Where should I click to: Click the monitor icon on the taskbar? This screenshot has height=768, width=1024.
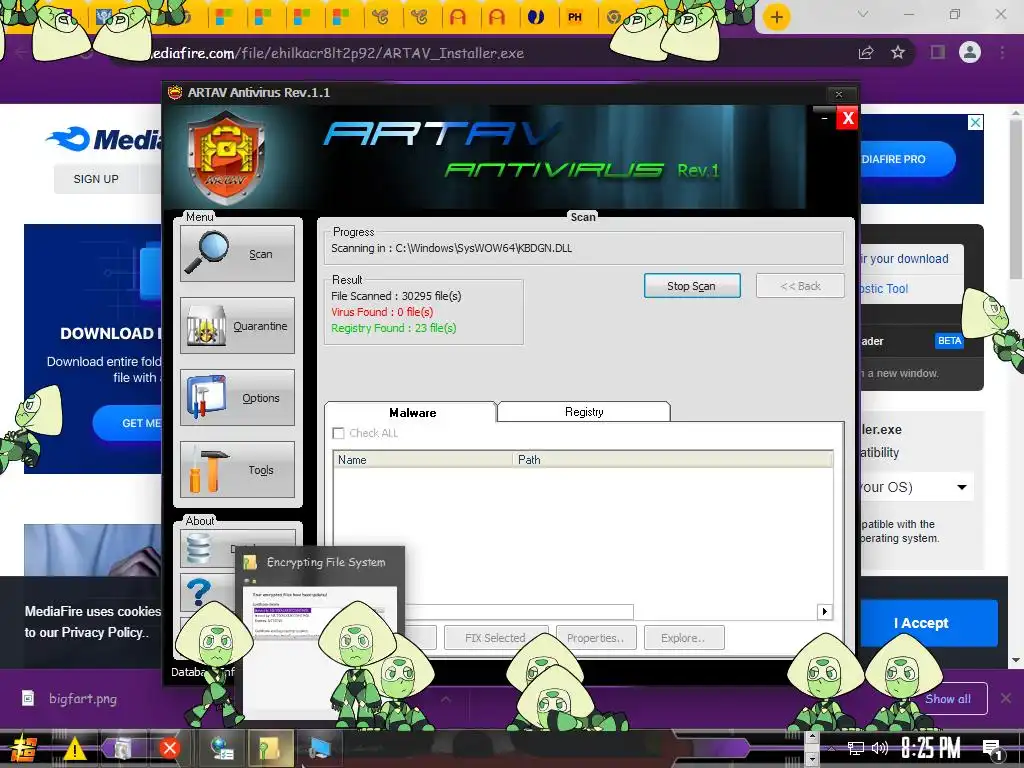tap(320, 748)
